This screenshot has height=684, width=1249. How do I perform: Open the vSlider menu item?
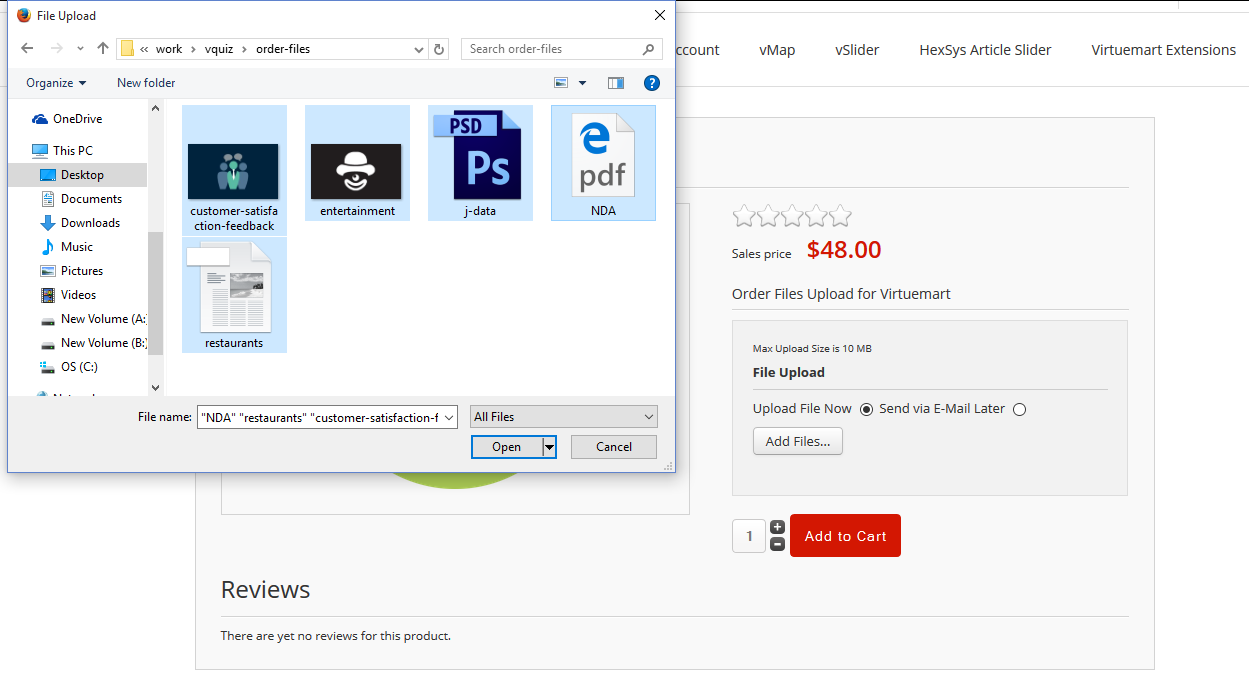click(x=857, y=50)
